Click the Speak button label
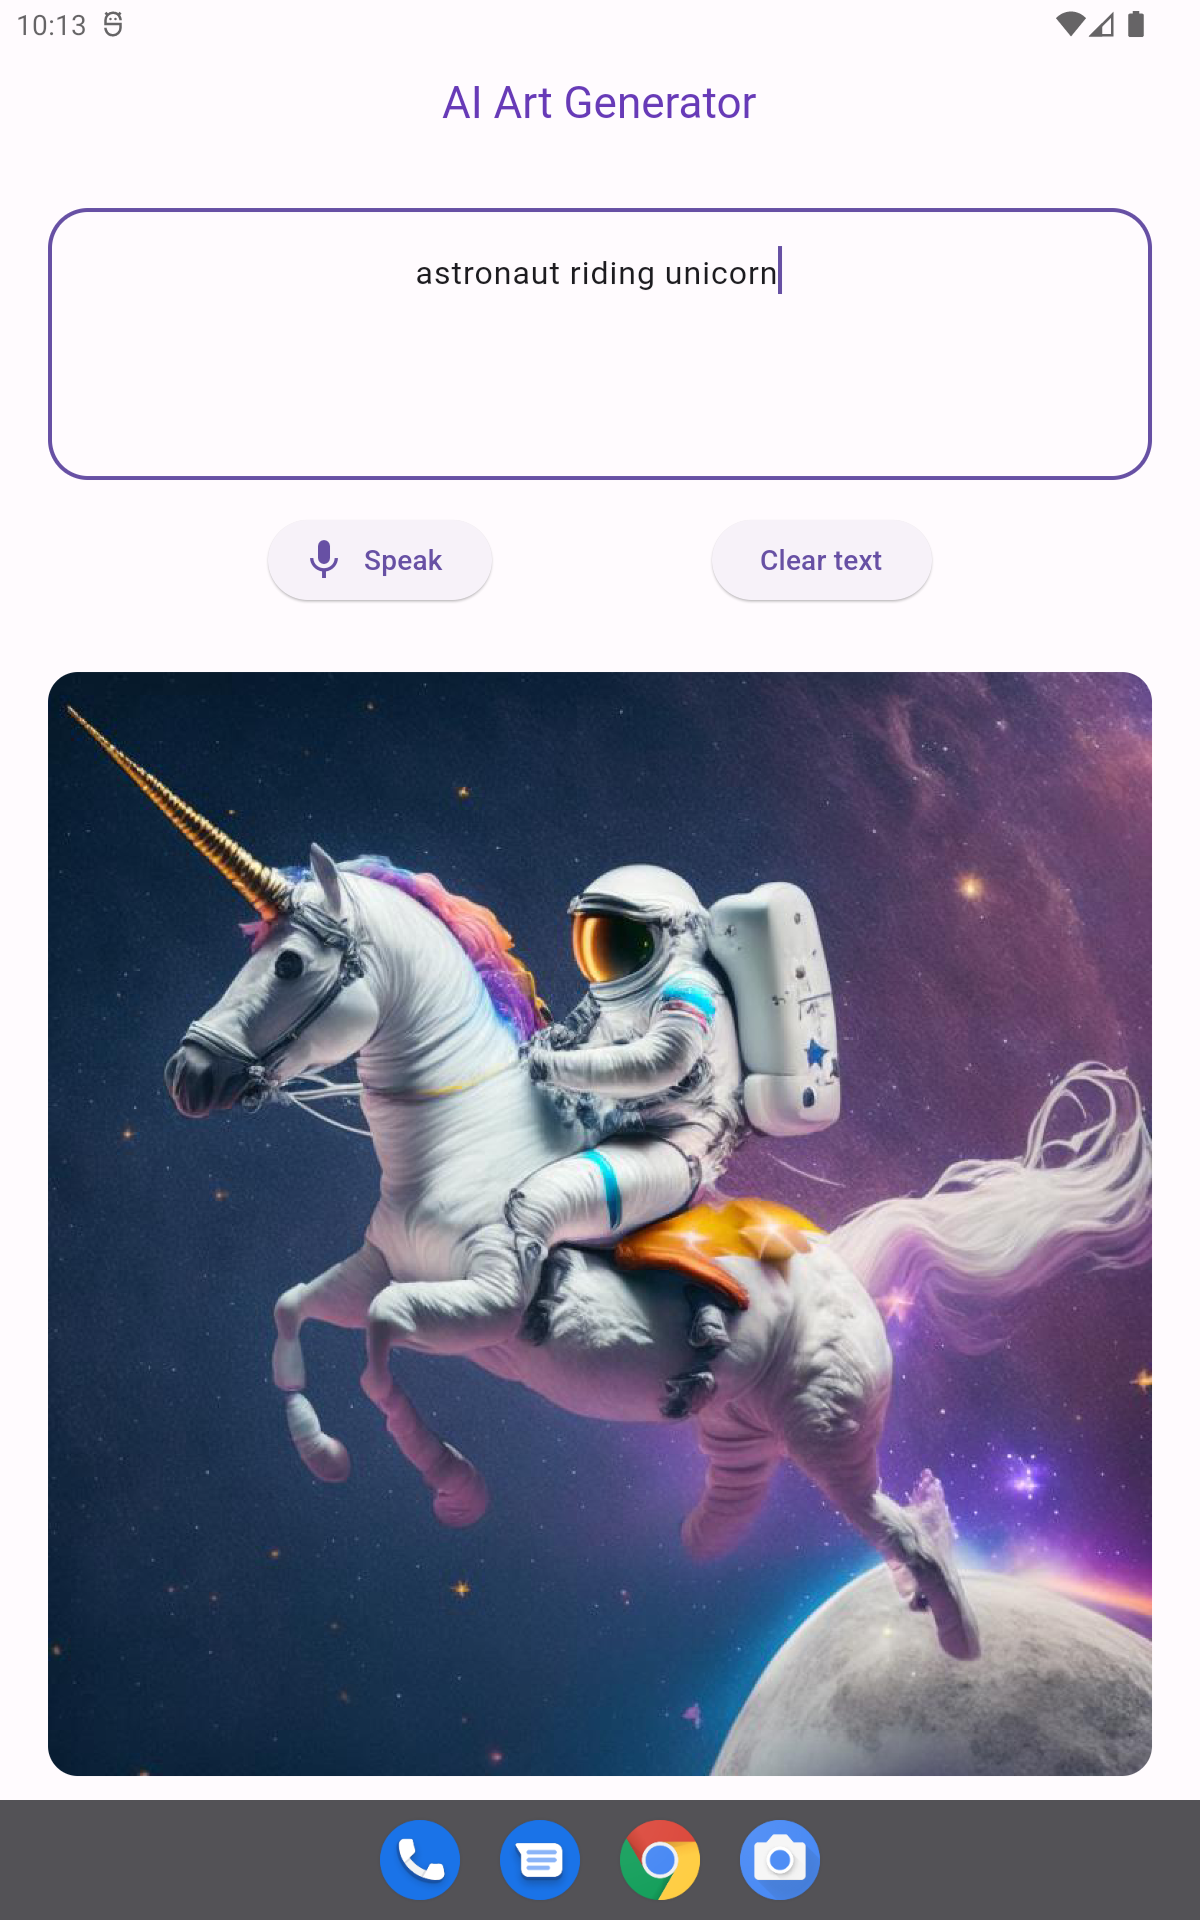1200x1920 pixels. click(403, 560)
